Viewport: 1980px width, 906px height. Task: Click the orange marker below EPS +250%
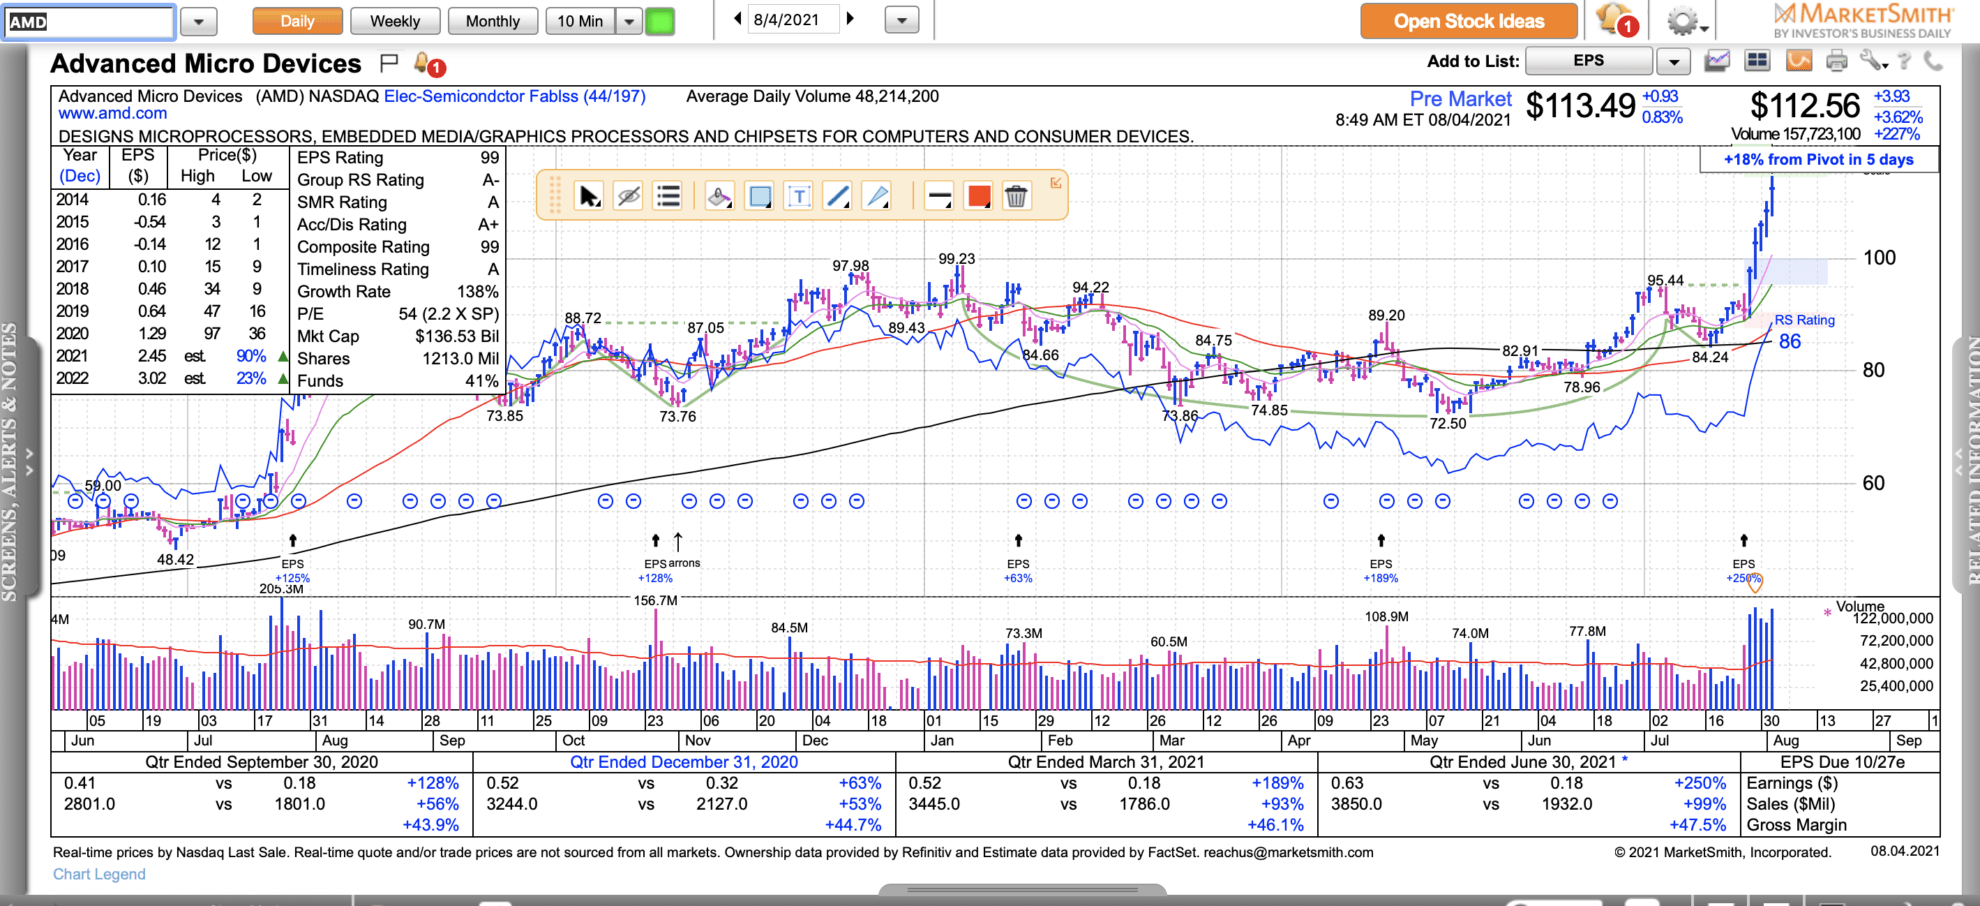(x=1755, y=583)
